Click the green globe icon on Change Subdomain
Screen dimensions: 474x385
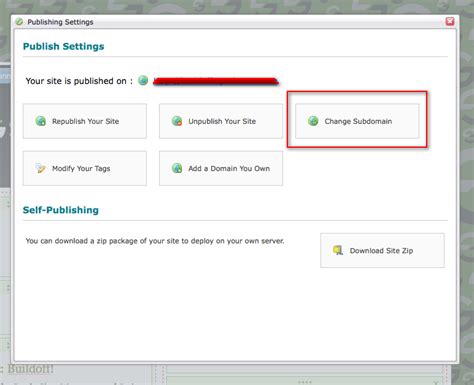click(x=313, y=121)
